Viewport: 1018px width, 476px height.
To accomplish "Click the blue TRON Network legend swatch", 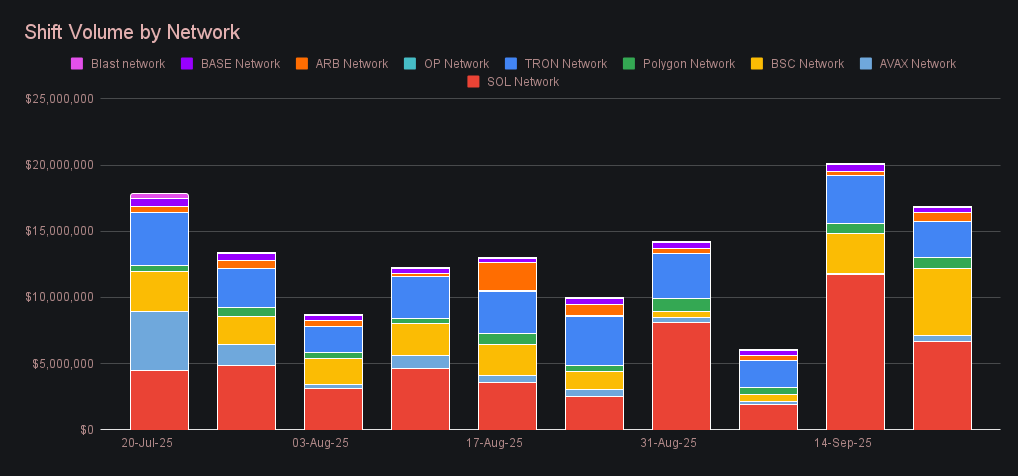I will pos(511,64).
